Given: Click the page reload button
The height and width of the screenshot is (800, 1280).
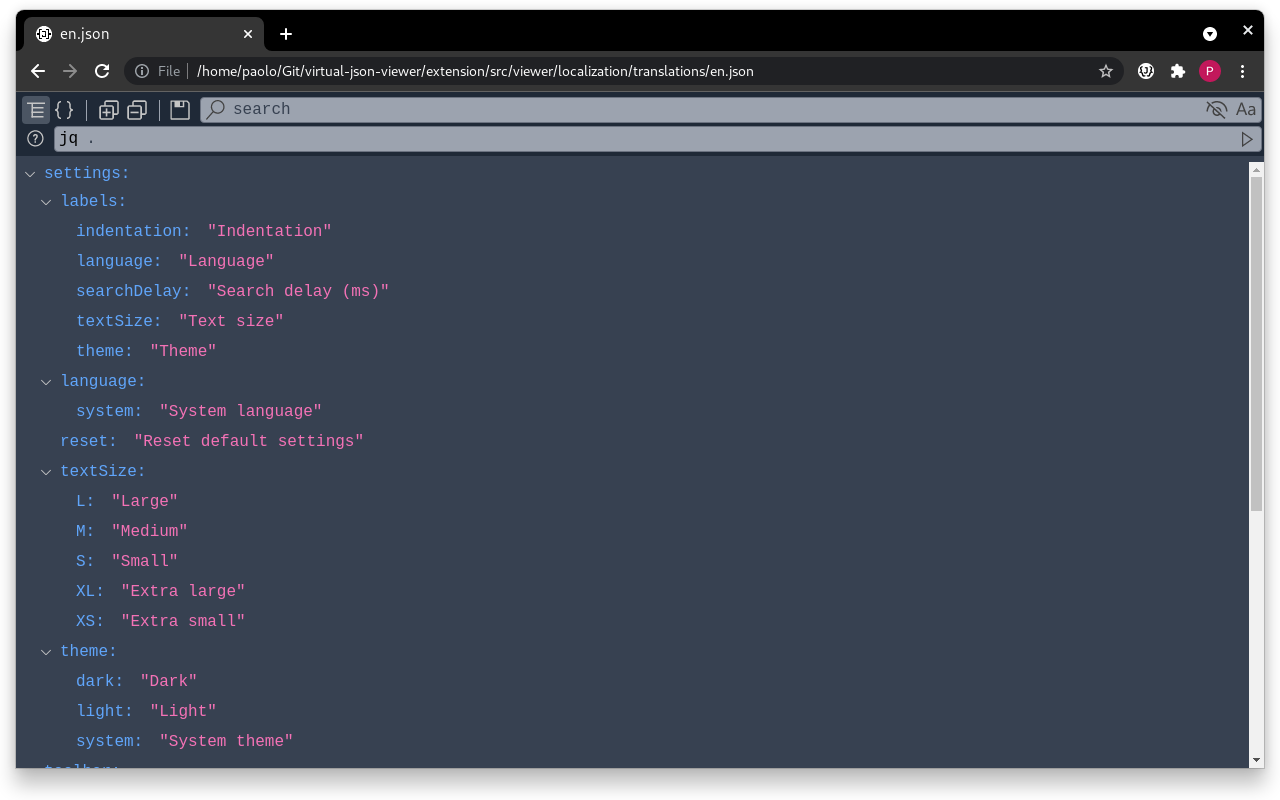Looking at the screenshot, I should coord(102,71).
